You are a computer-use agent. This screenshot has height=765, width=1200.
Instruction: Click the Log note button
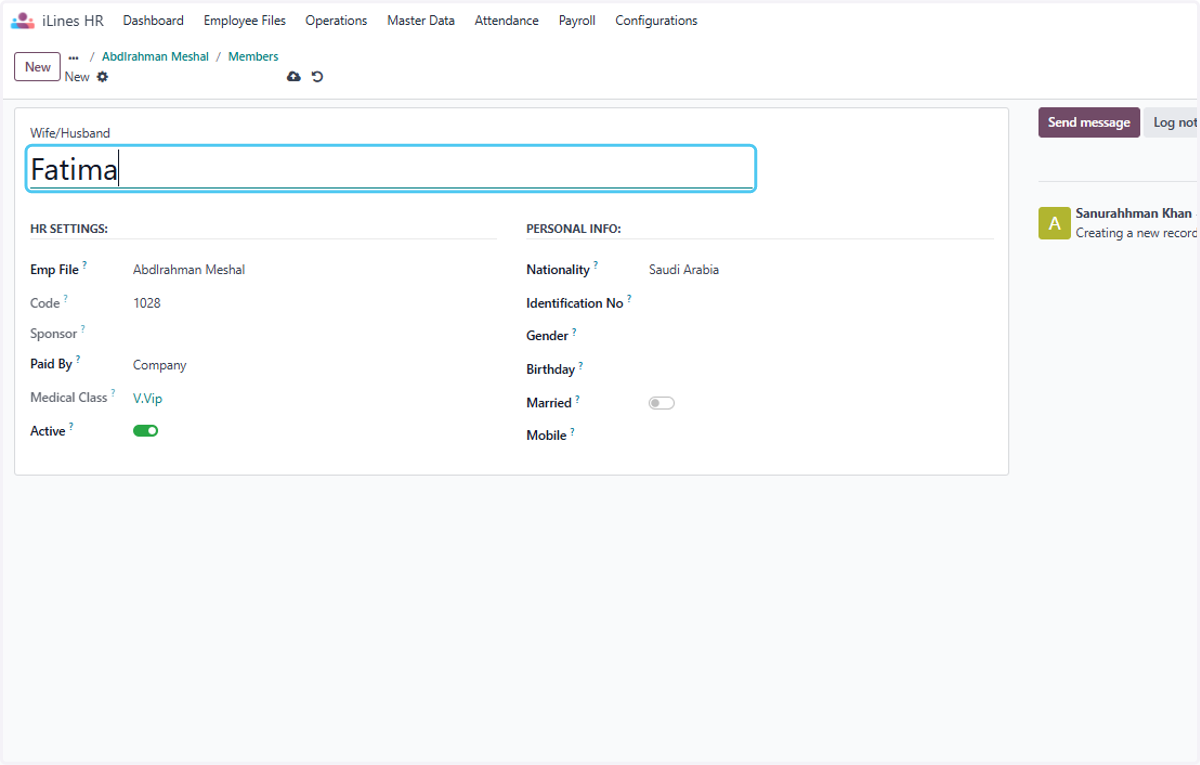[x=1172, y=122]
